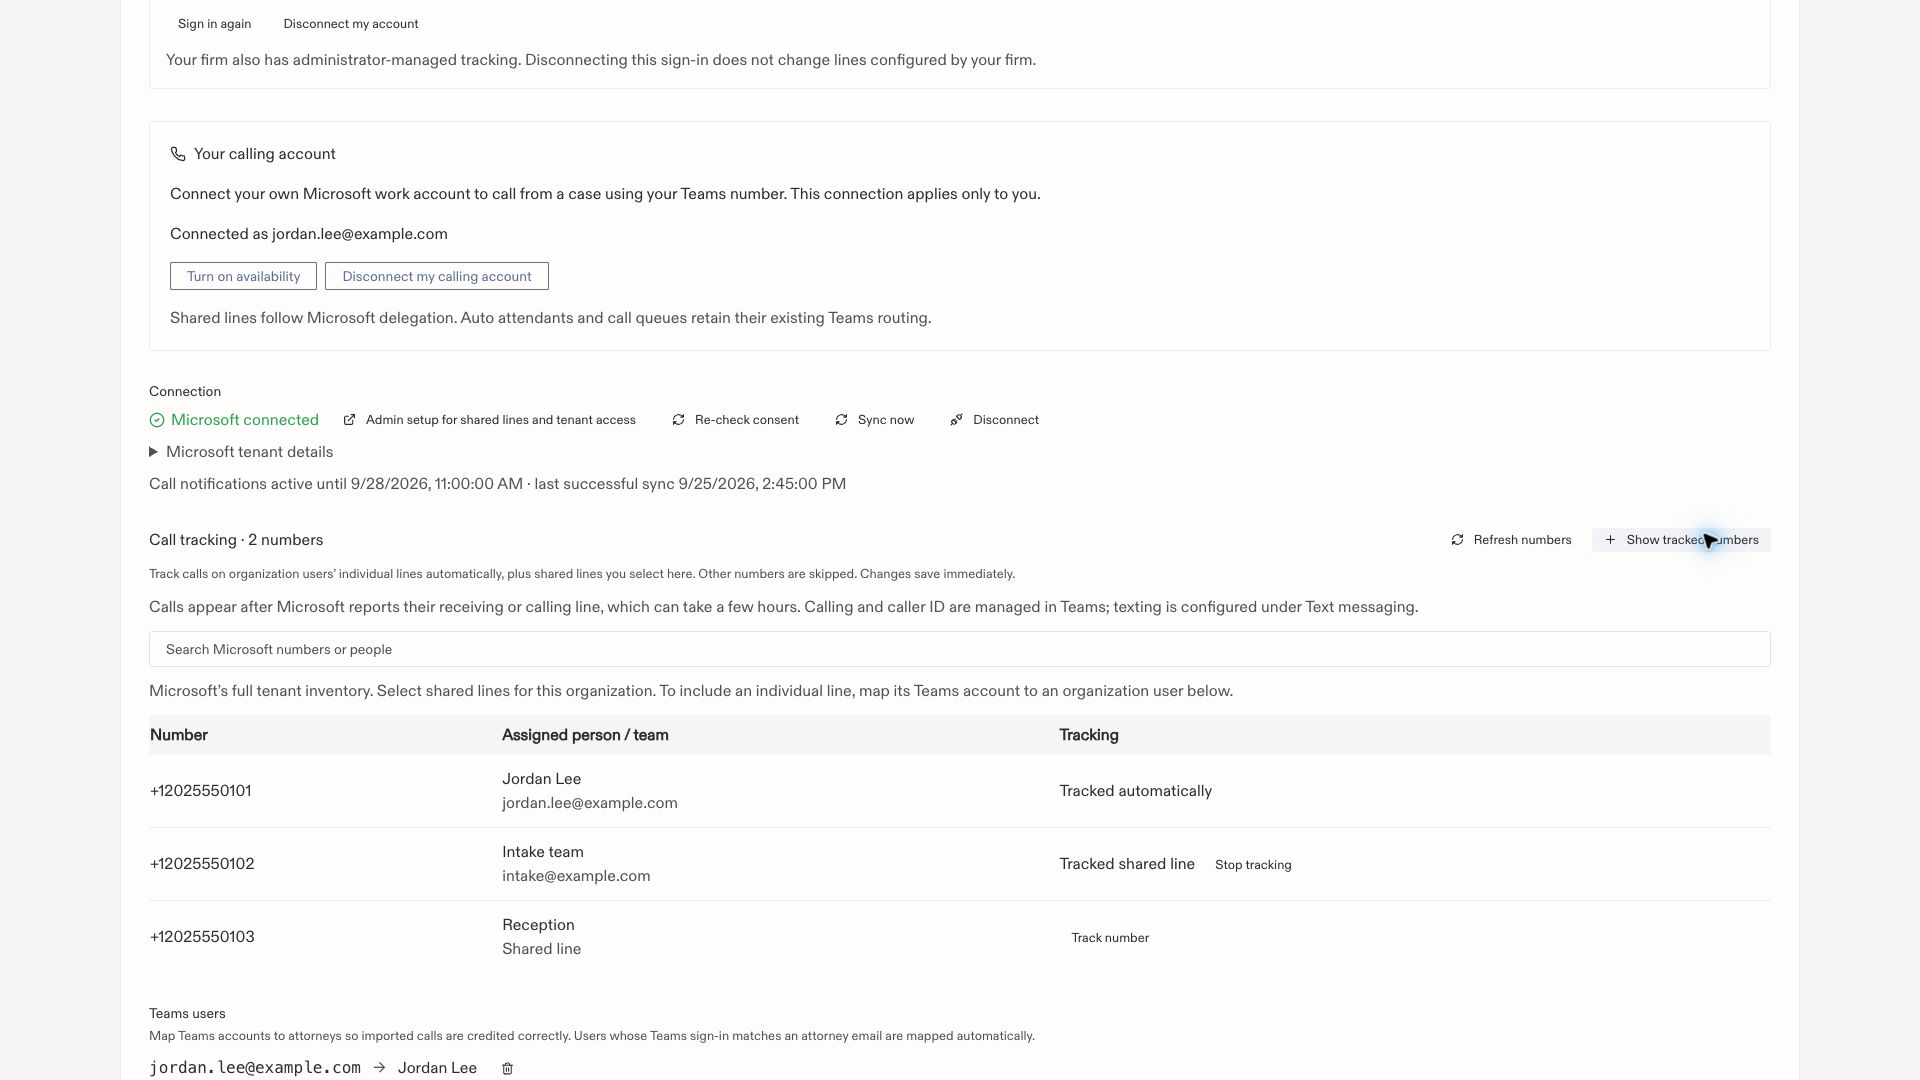Image resolution: width=1920 pixels, height=1080 pixels.
Task: Click the Reception name cell
Action: pyautogui.click(x=538, y=925)
